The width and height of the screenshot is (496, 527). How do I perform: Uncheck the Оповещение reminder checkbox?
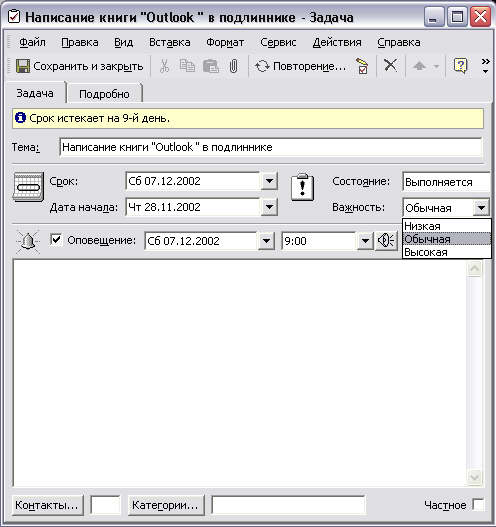tap(56, 240)
